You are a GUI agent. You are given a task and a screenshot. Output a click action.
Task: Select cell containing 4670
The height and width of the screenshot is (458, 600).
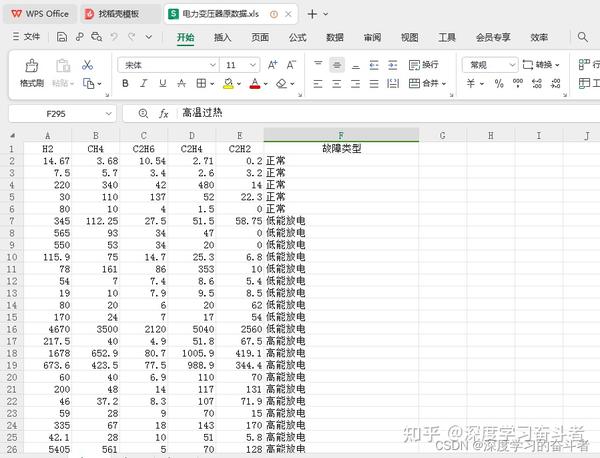[x=48, y=329]
